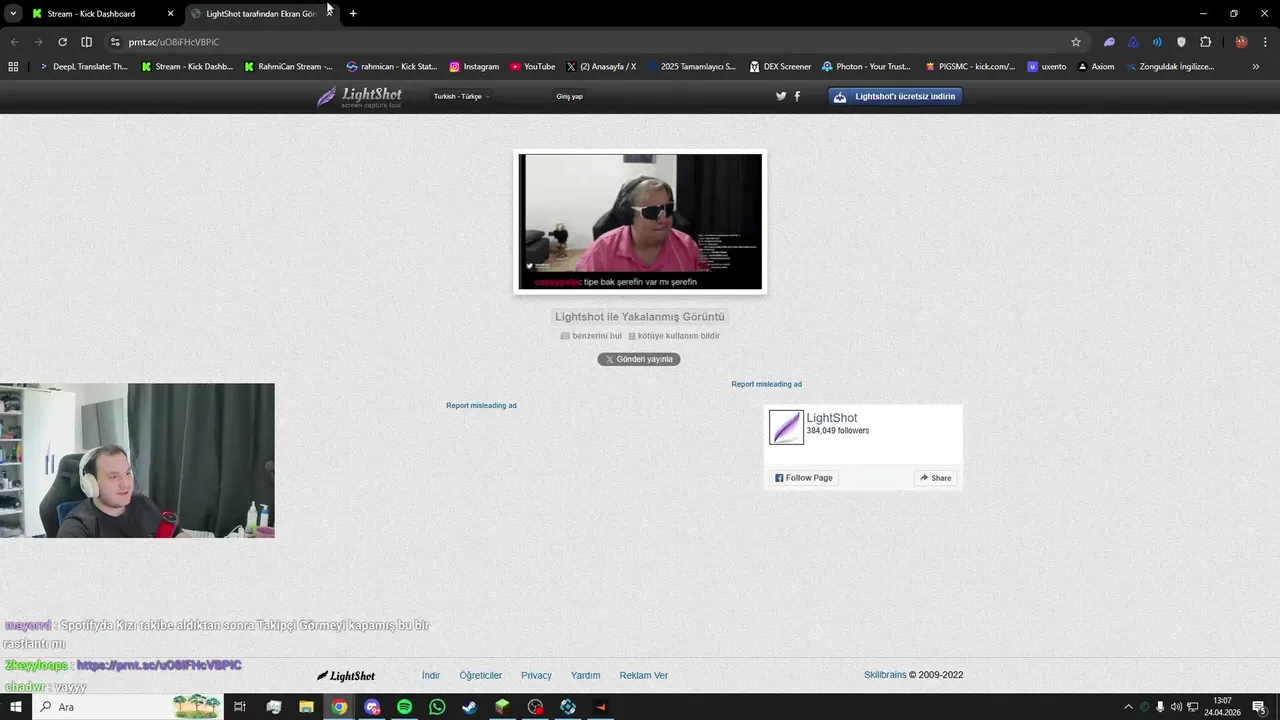Open Task View on the taskbar
The width and height of the screenshot is (1280, 720).
point(240,707)
